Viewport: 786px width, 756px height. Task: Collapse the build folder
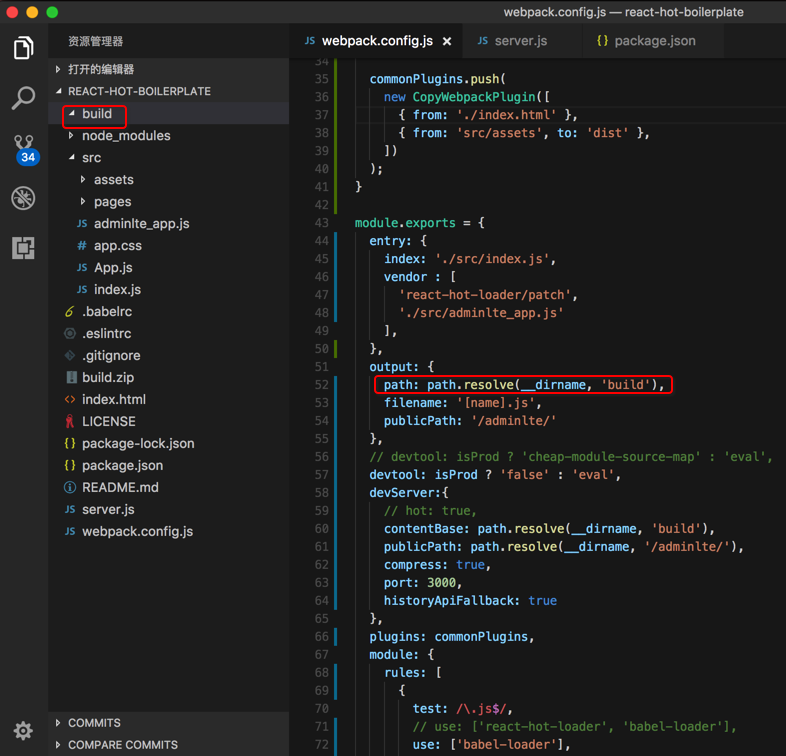tap(96, 114)
